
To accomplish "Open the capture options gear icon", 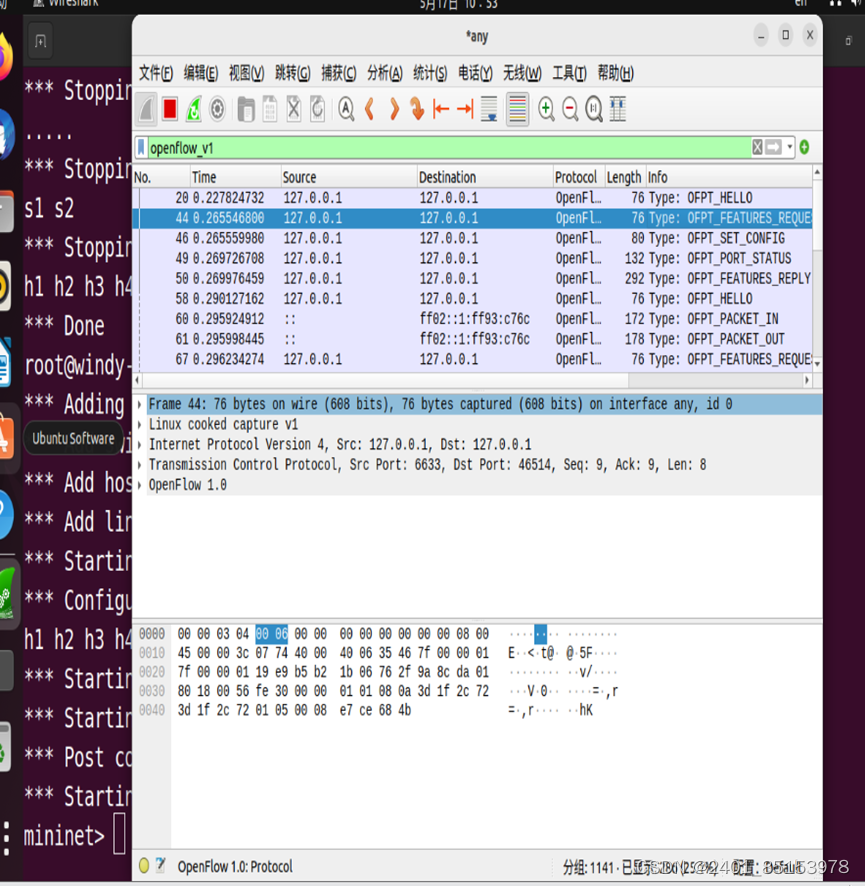I will 217,109.
